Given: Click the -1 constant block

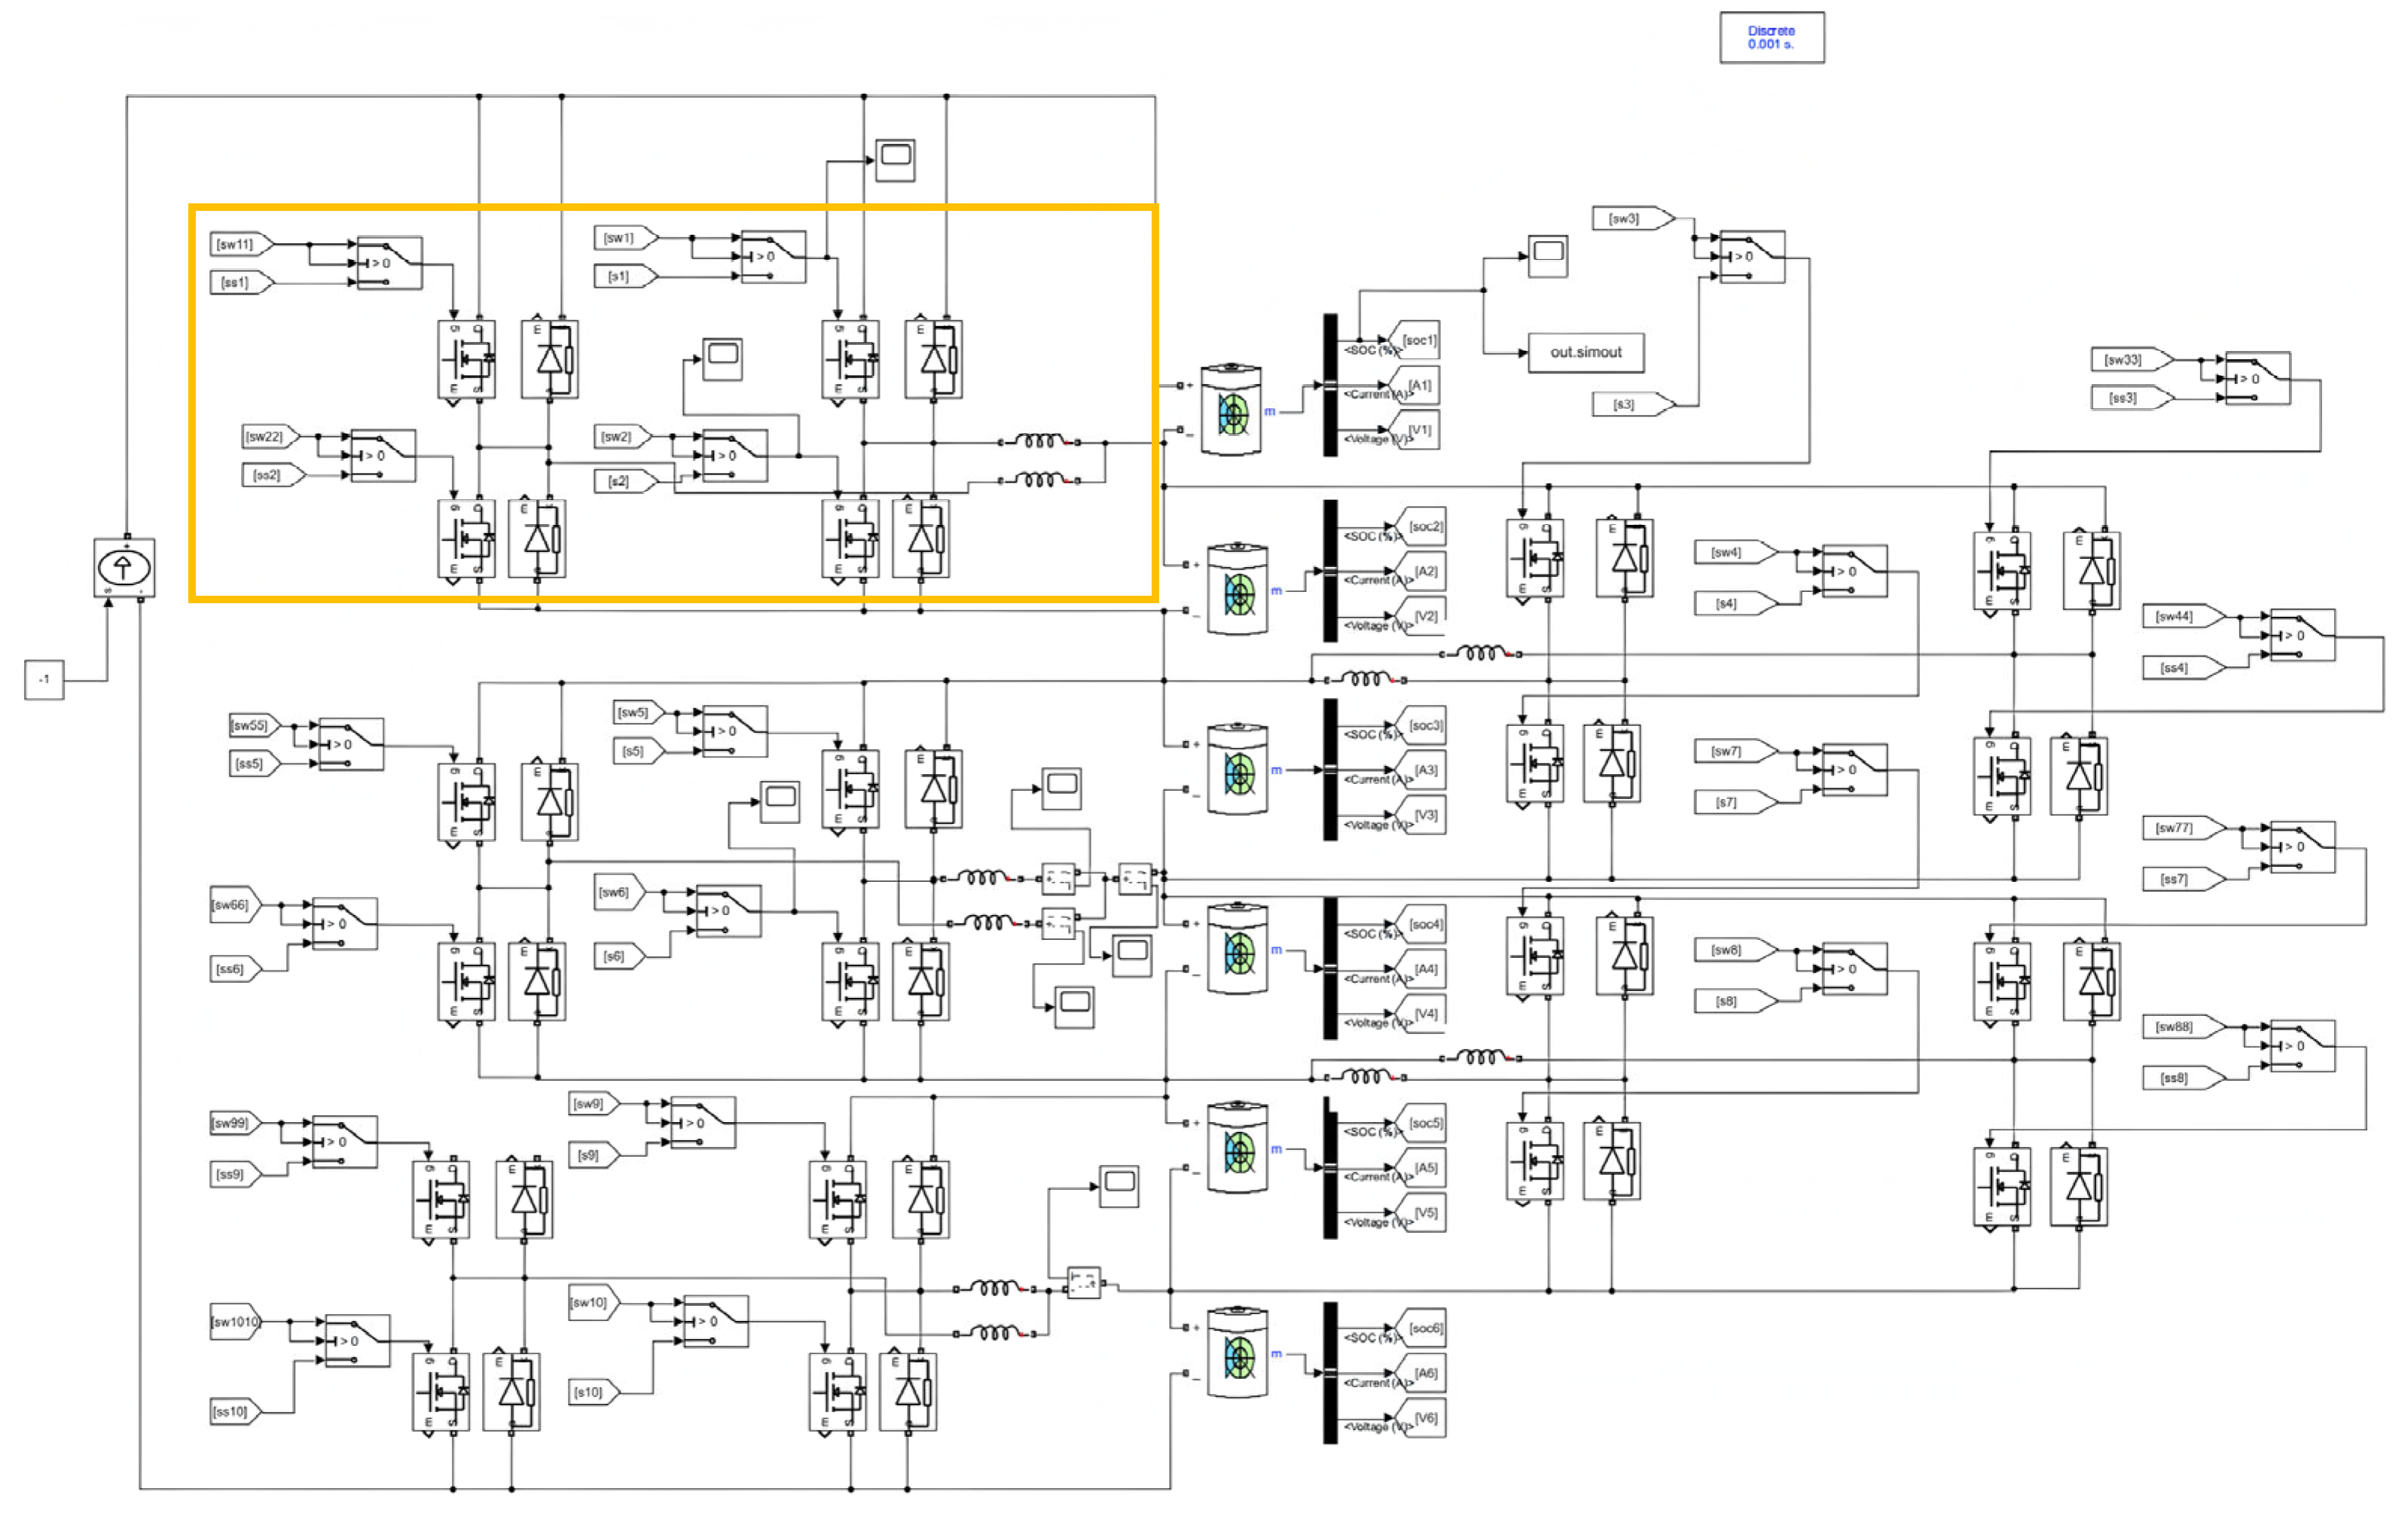Looking at the screenshot, I should (44, 679).
